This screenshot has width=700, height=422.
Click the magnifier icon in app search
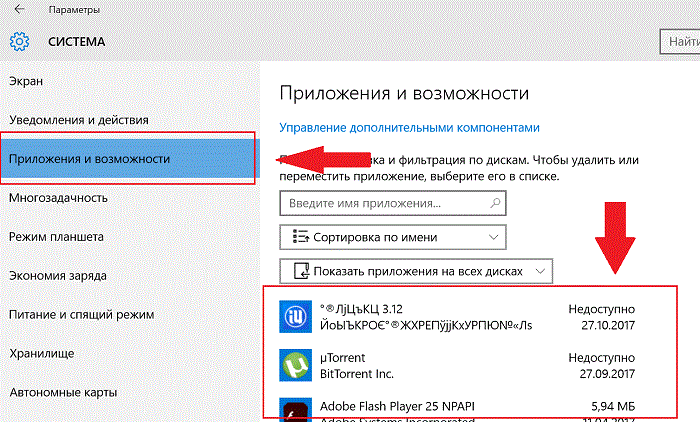pos(495,203)
